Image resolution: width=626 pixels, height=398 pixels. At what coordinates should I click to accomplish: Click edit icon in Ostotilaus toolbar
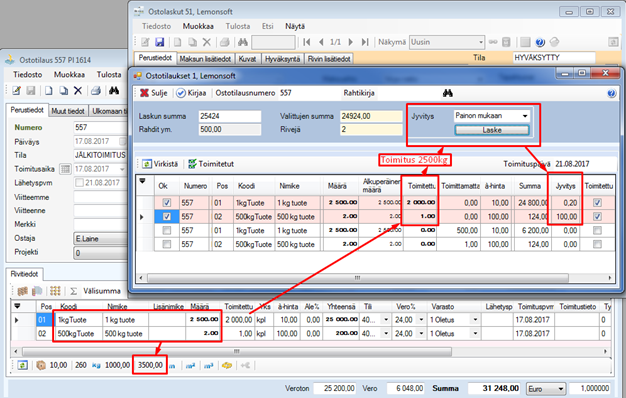coord(16,91)
